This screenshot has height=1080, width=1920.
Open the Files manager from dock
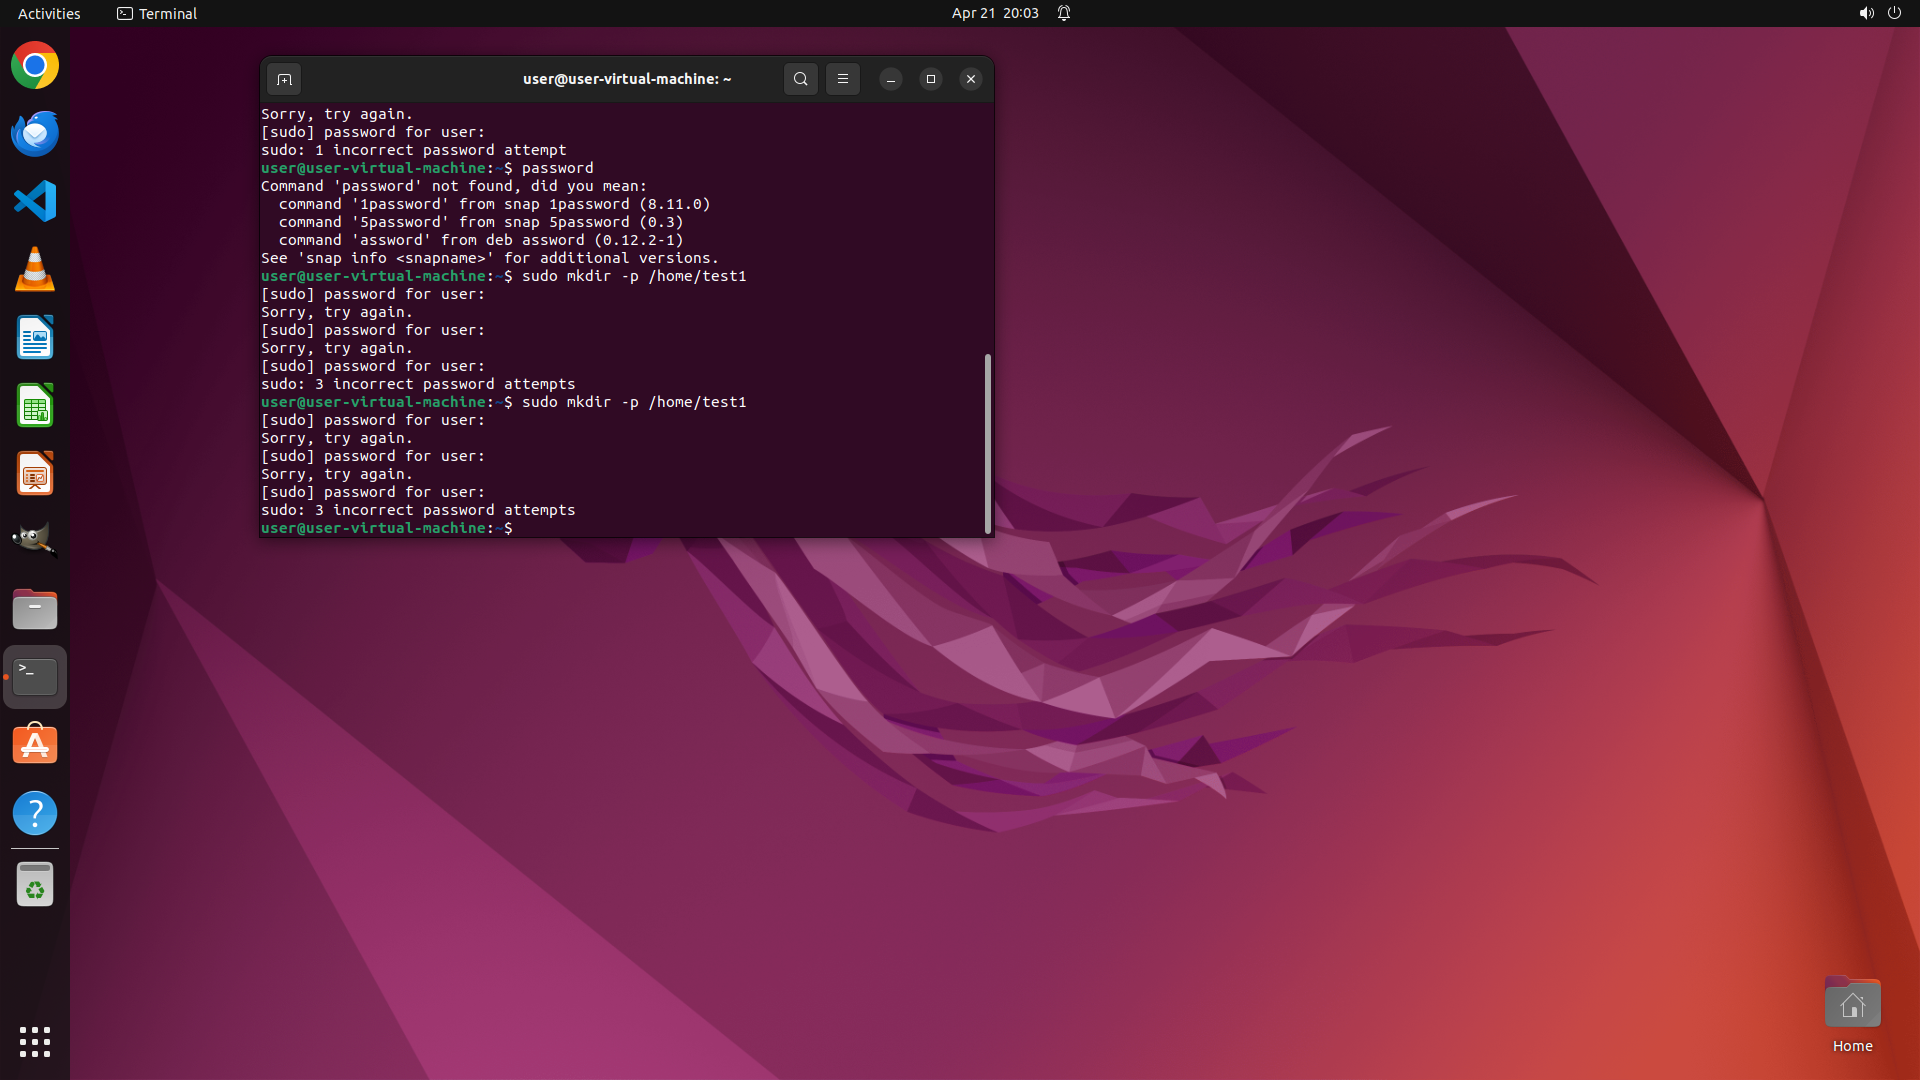tap(35, 609)
